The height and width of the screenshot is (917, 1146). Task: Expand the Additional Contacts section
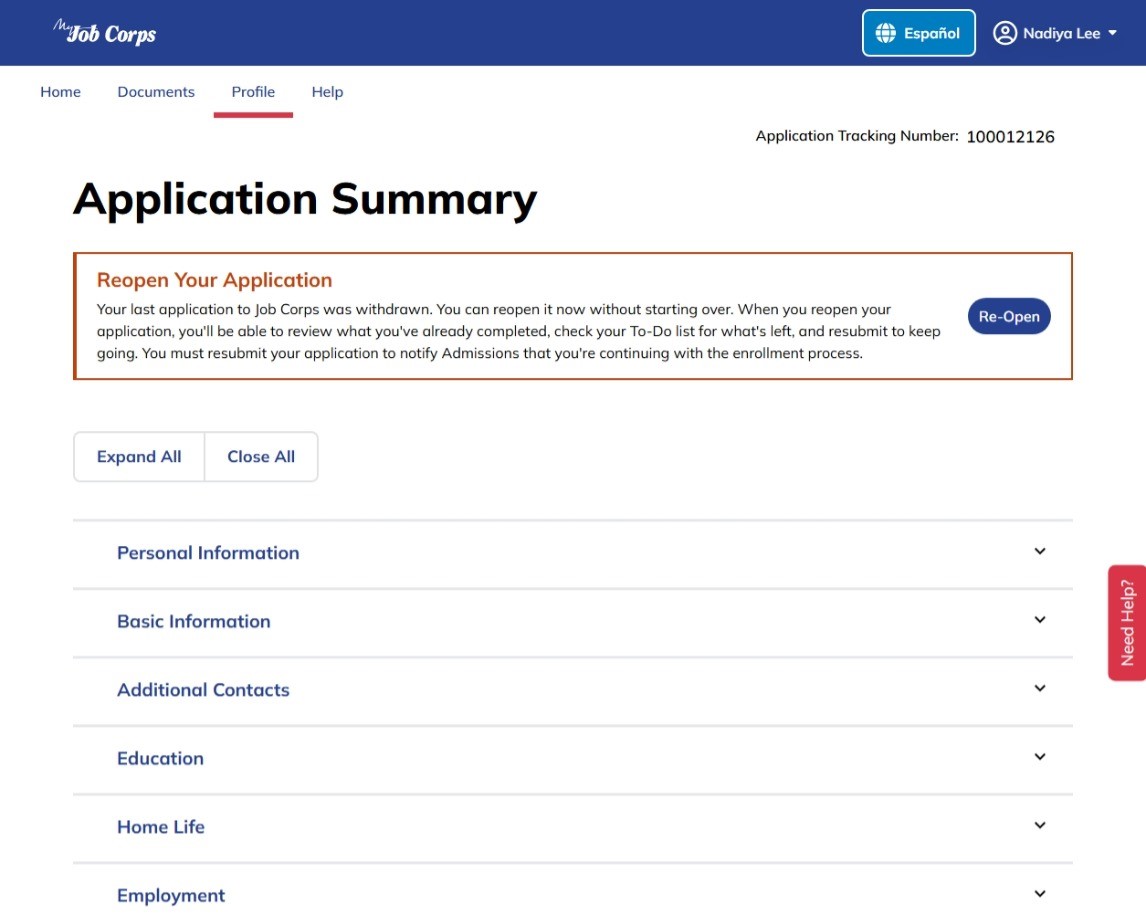pos(573,690)
